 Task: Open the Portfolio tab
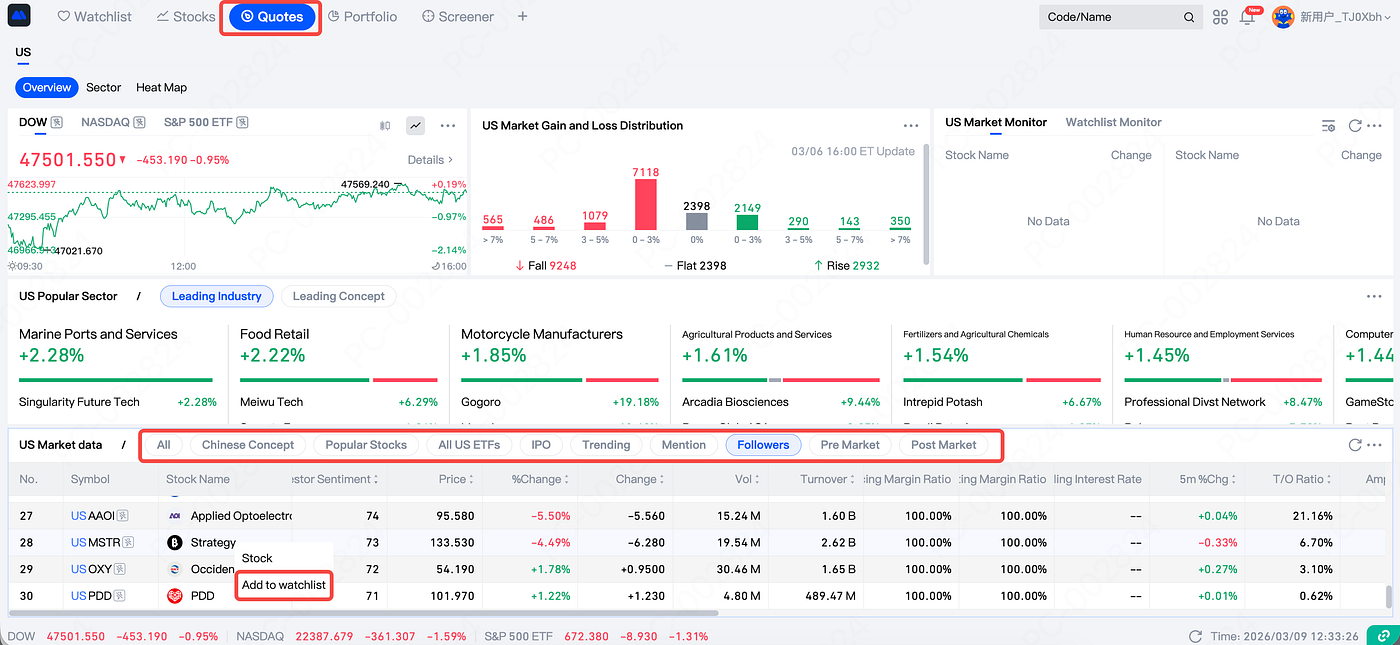(362, 17)
